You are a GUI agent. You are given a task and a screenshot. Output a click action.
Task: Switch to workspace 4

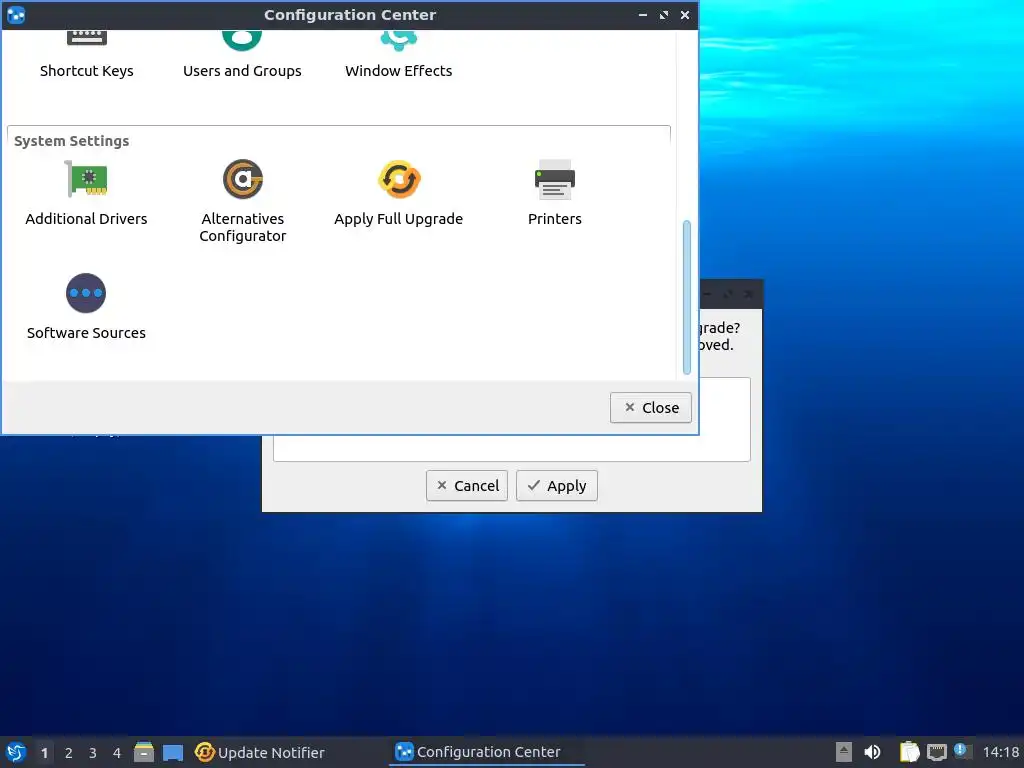click(117, 753)
